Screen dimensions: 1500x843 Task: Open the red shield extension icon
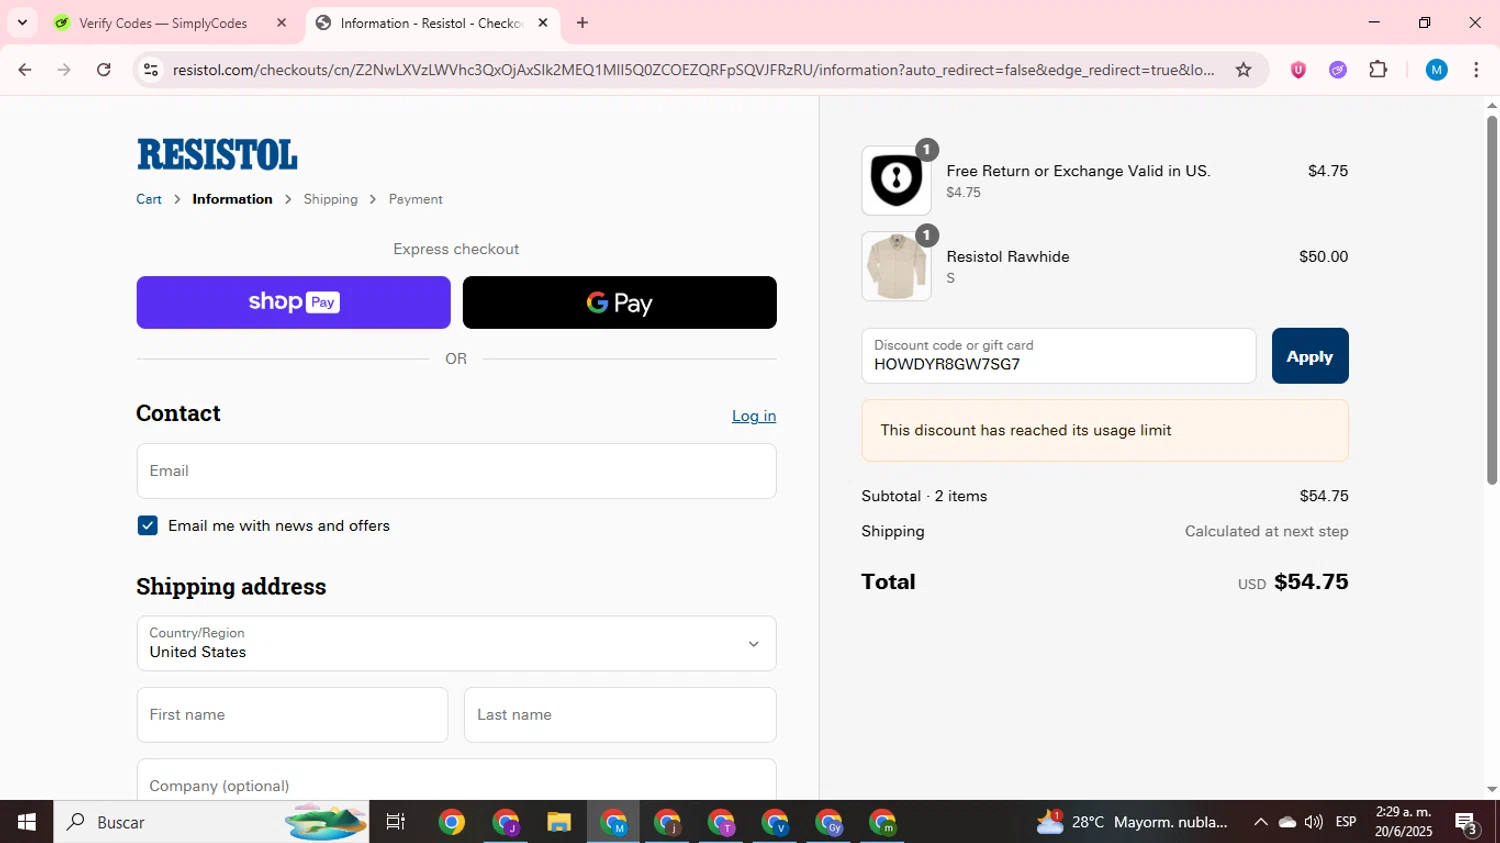(1298, 70)
